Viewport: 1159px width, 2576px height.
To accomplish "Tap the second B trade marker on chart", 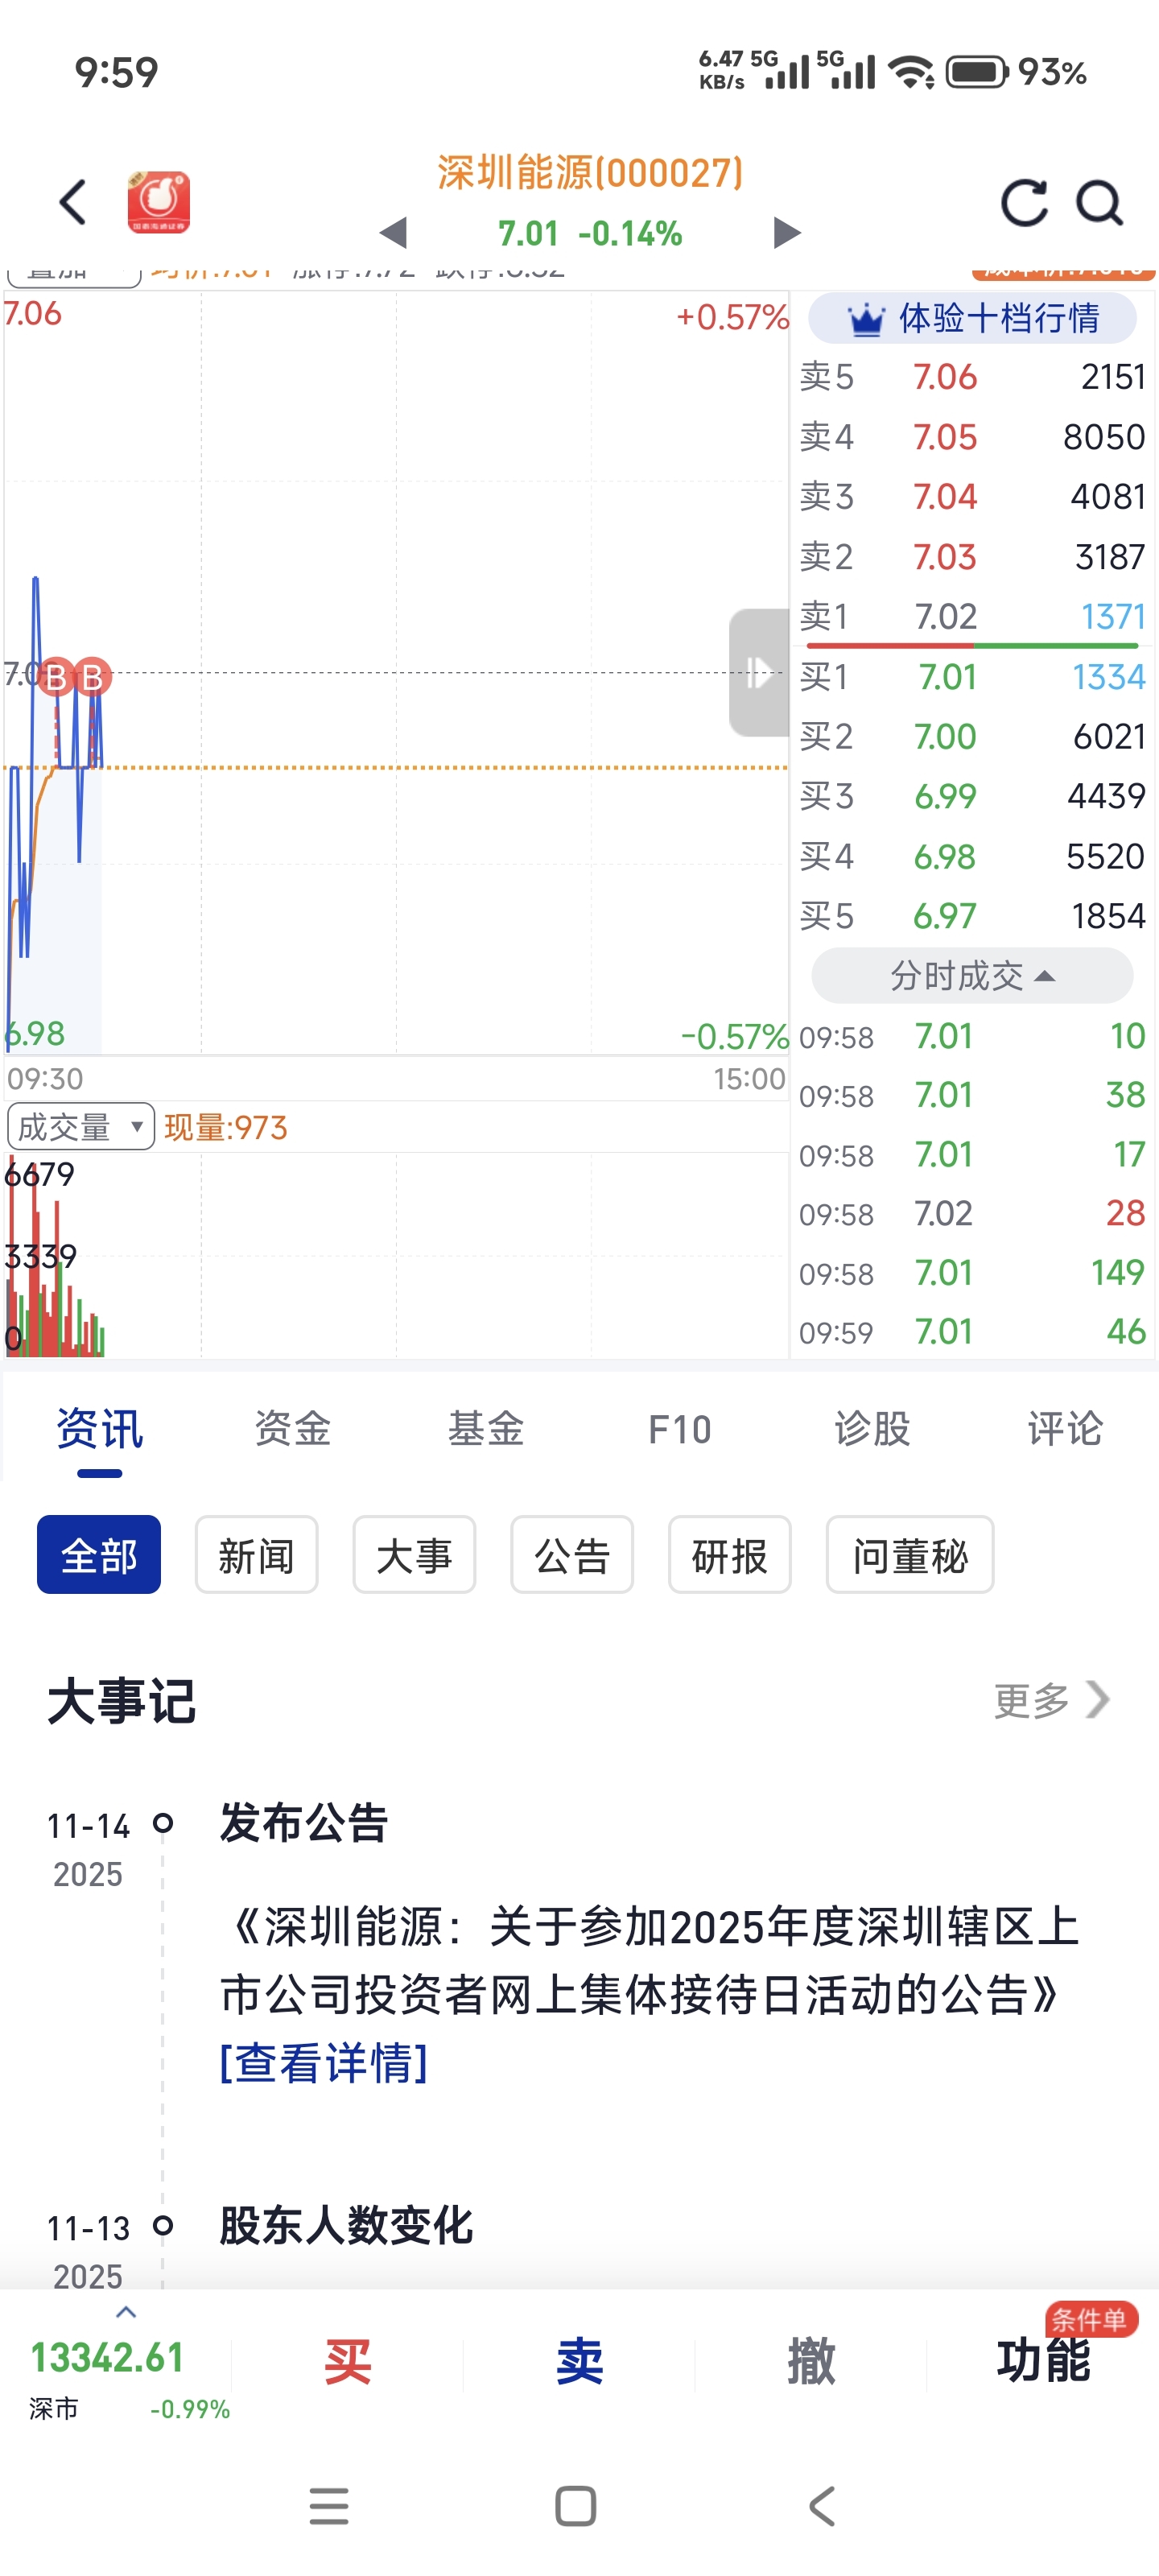I will pos(93,677).
